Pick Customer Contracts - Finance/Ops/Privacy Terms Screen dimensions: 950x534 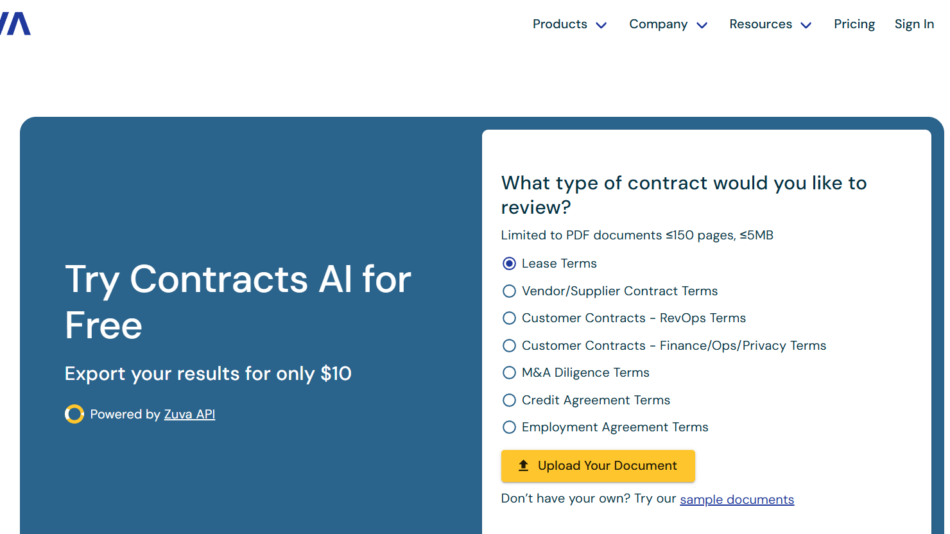[509, 346]
